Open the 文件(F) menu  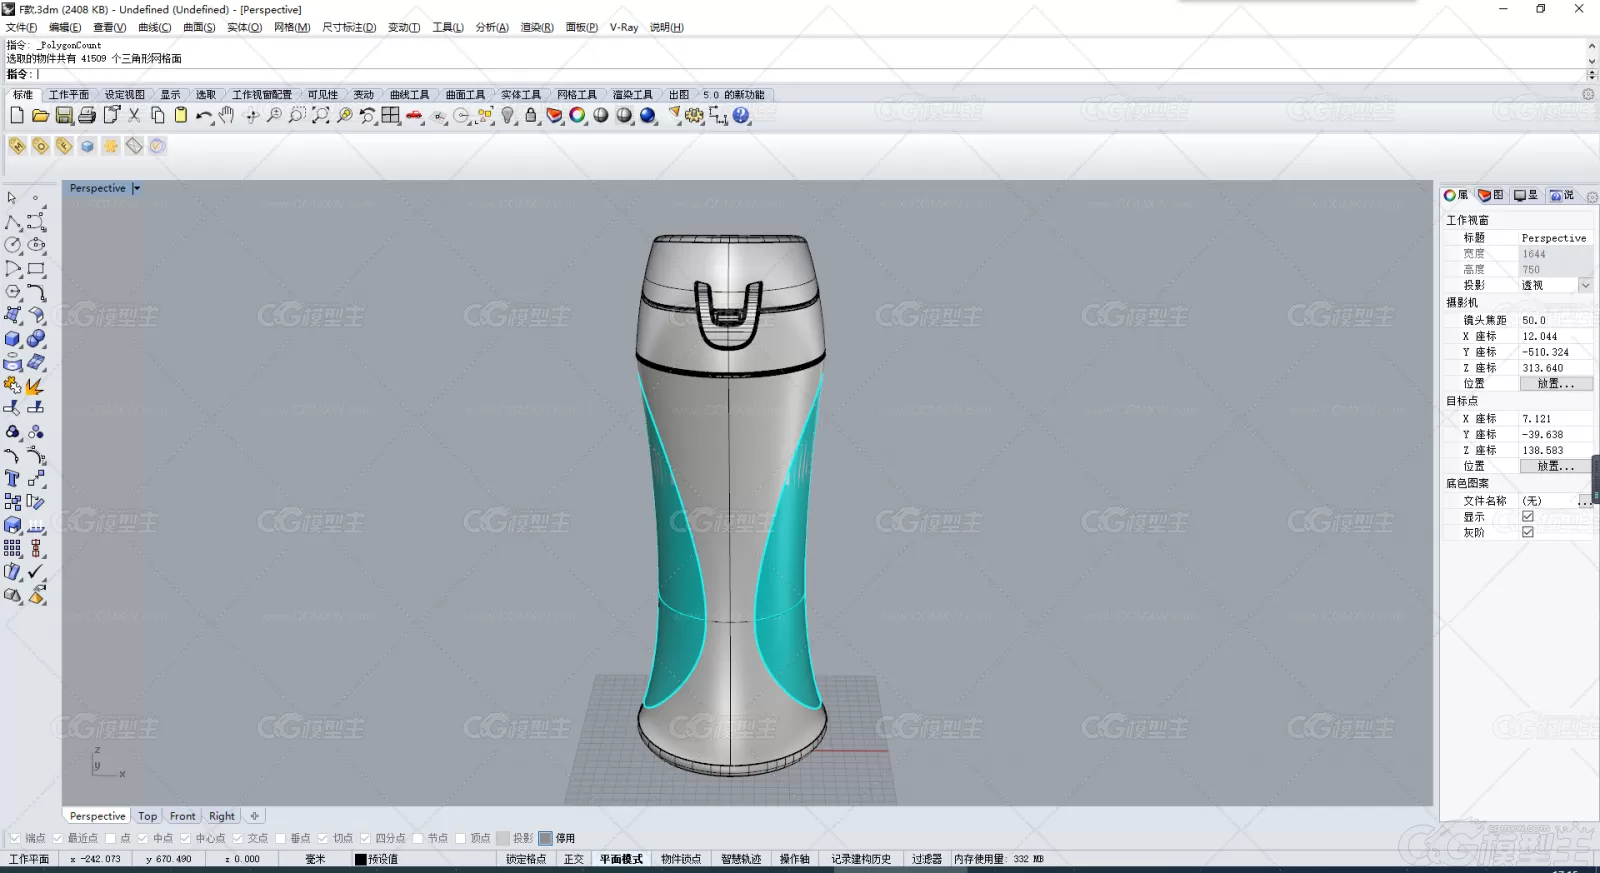tap(21, 27)
